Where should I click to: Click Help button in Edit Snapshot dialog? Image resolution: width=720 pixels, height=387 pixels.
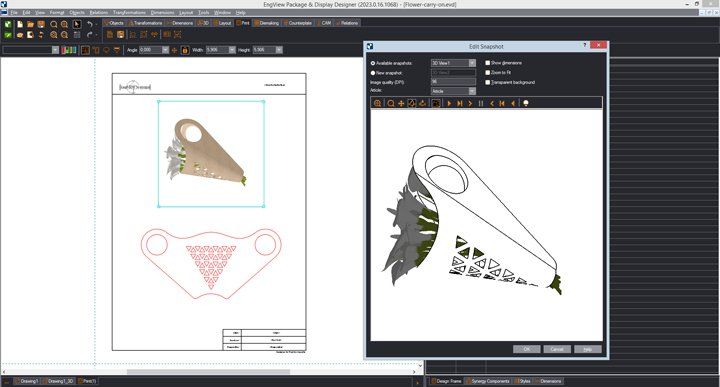point(588,349)
